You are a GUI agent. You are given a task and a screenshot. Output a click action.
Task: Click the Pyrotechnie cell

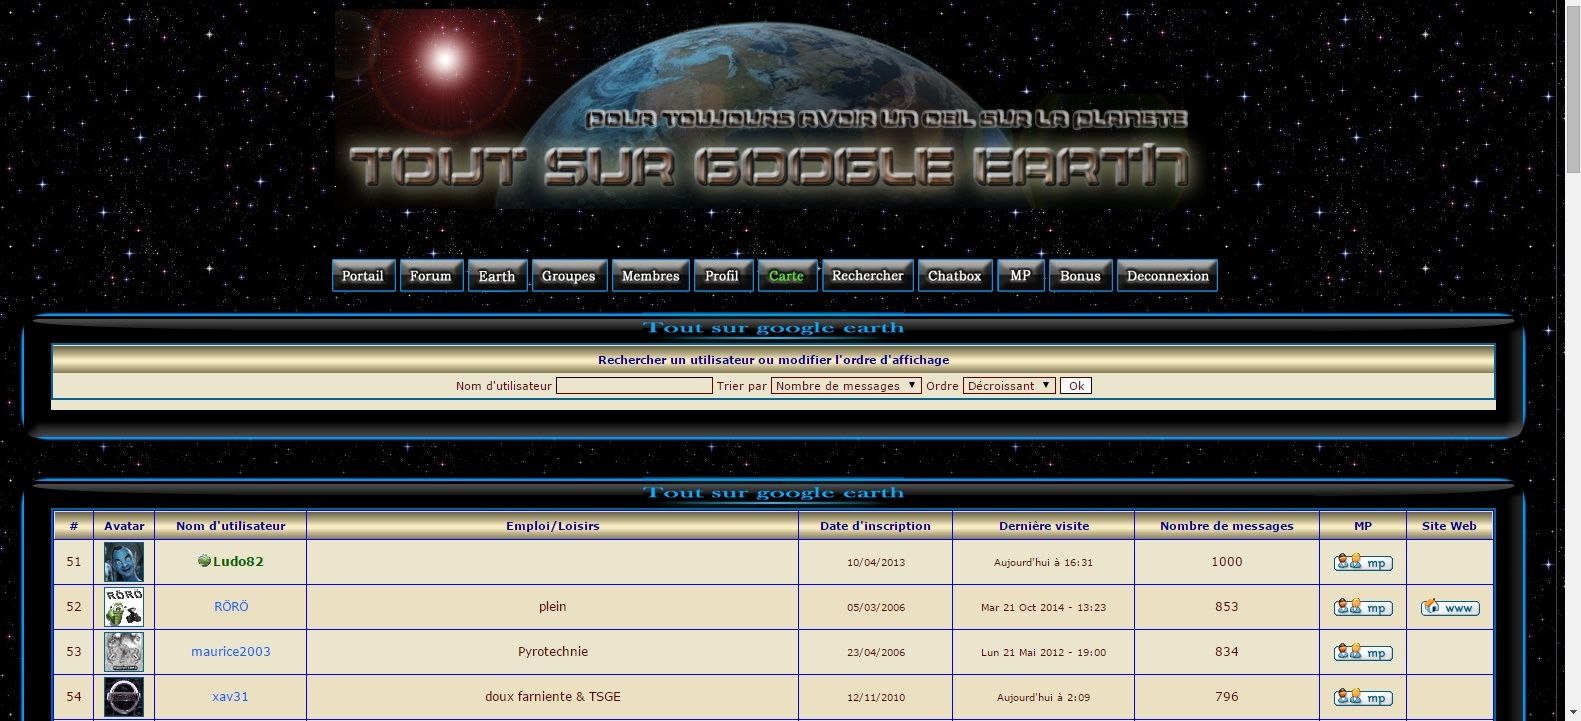pyautogui.click(x=553, y=652)
